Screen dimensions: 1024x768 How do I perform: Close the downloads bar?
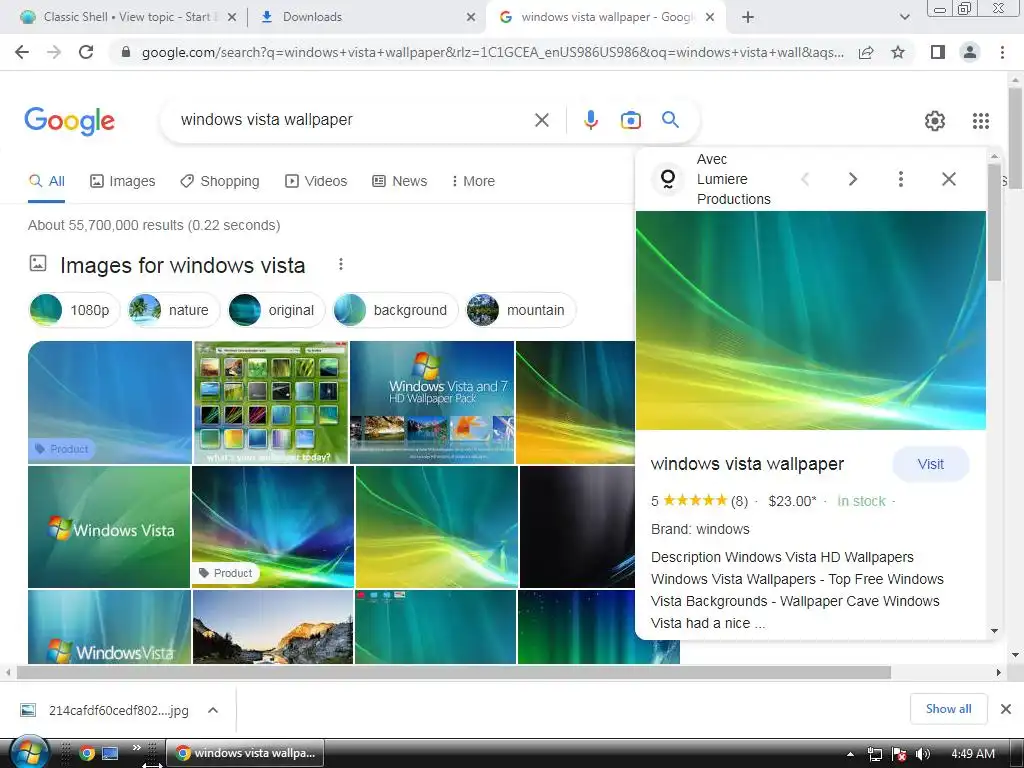[x=1006, y=709]
